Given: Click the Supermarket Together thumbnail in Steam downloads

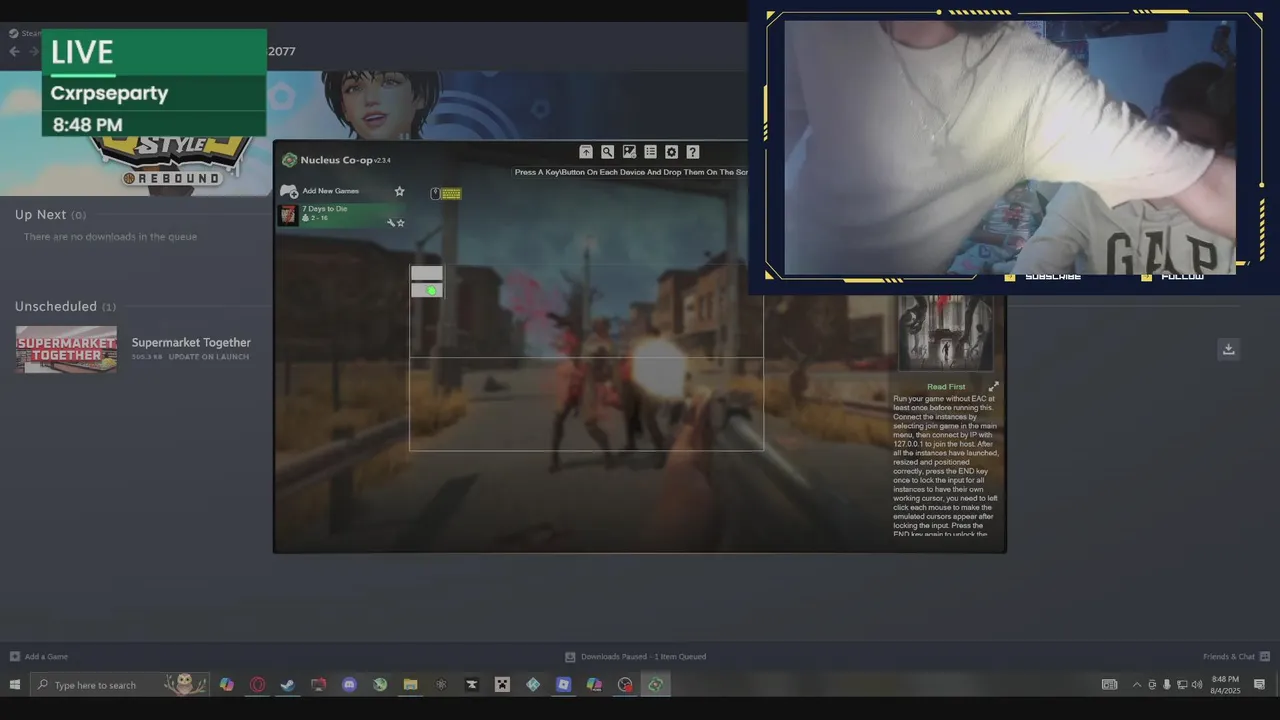Looking at the screenshot, I should coord(66,349).
